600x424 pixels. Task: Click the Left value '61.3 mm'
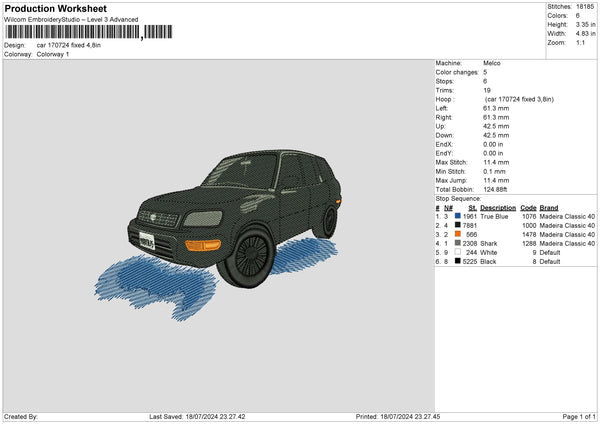pos(496,108)
